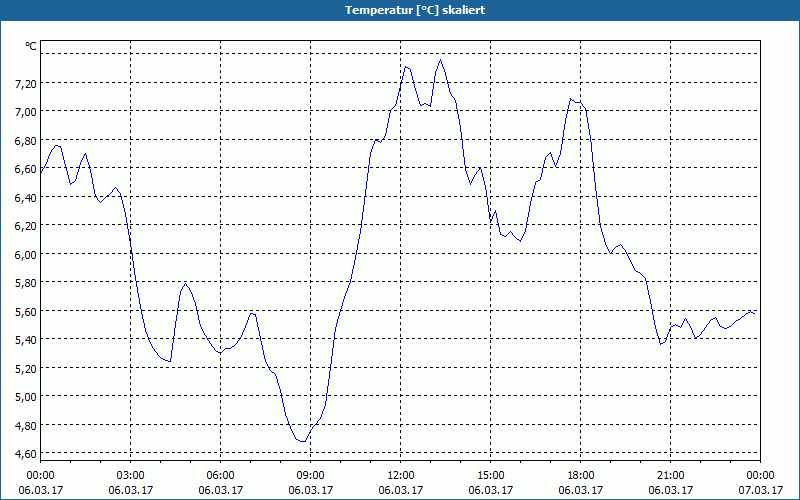Image resolution: width=800 pixels, height=500 pixels.
Task: Click the 'Temperatur [°C] skaliert' title bar
Action: (x=400, y=10)
